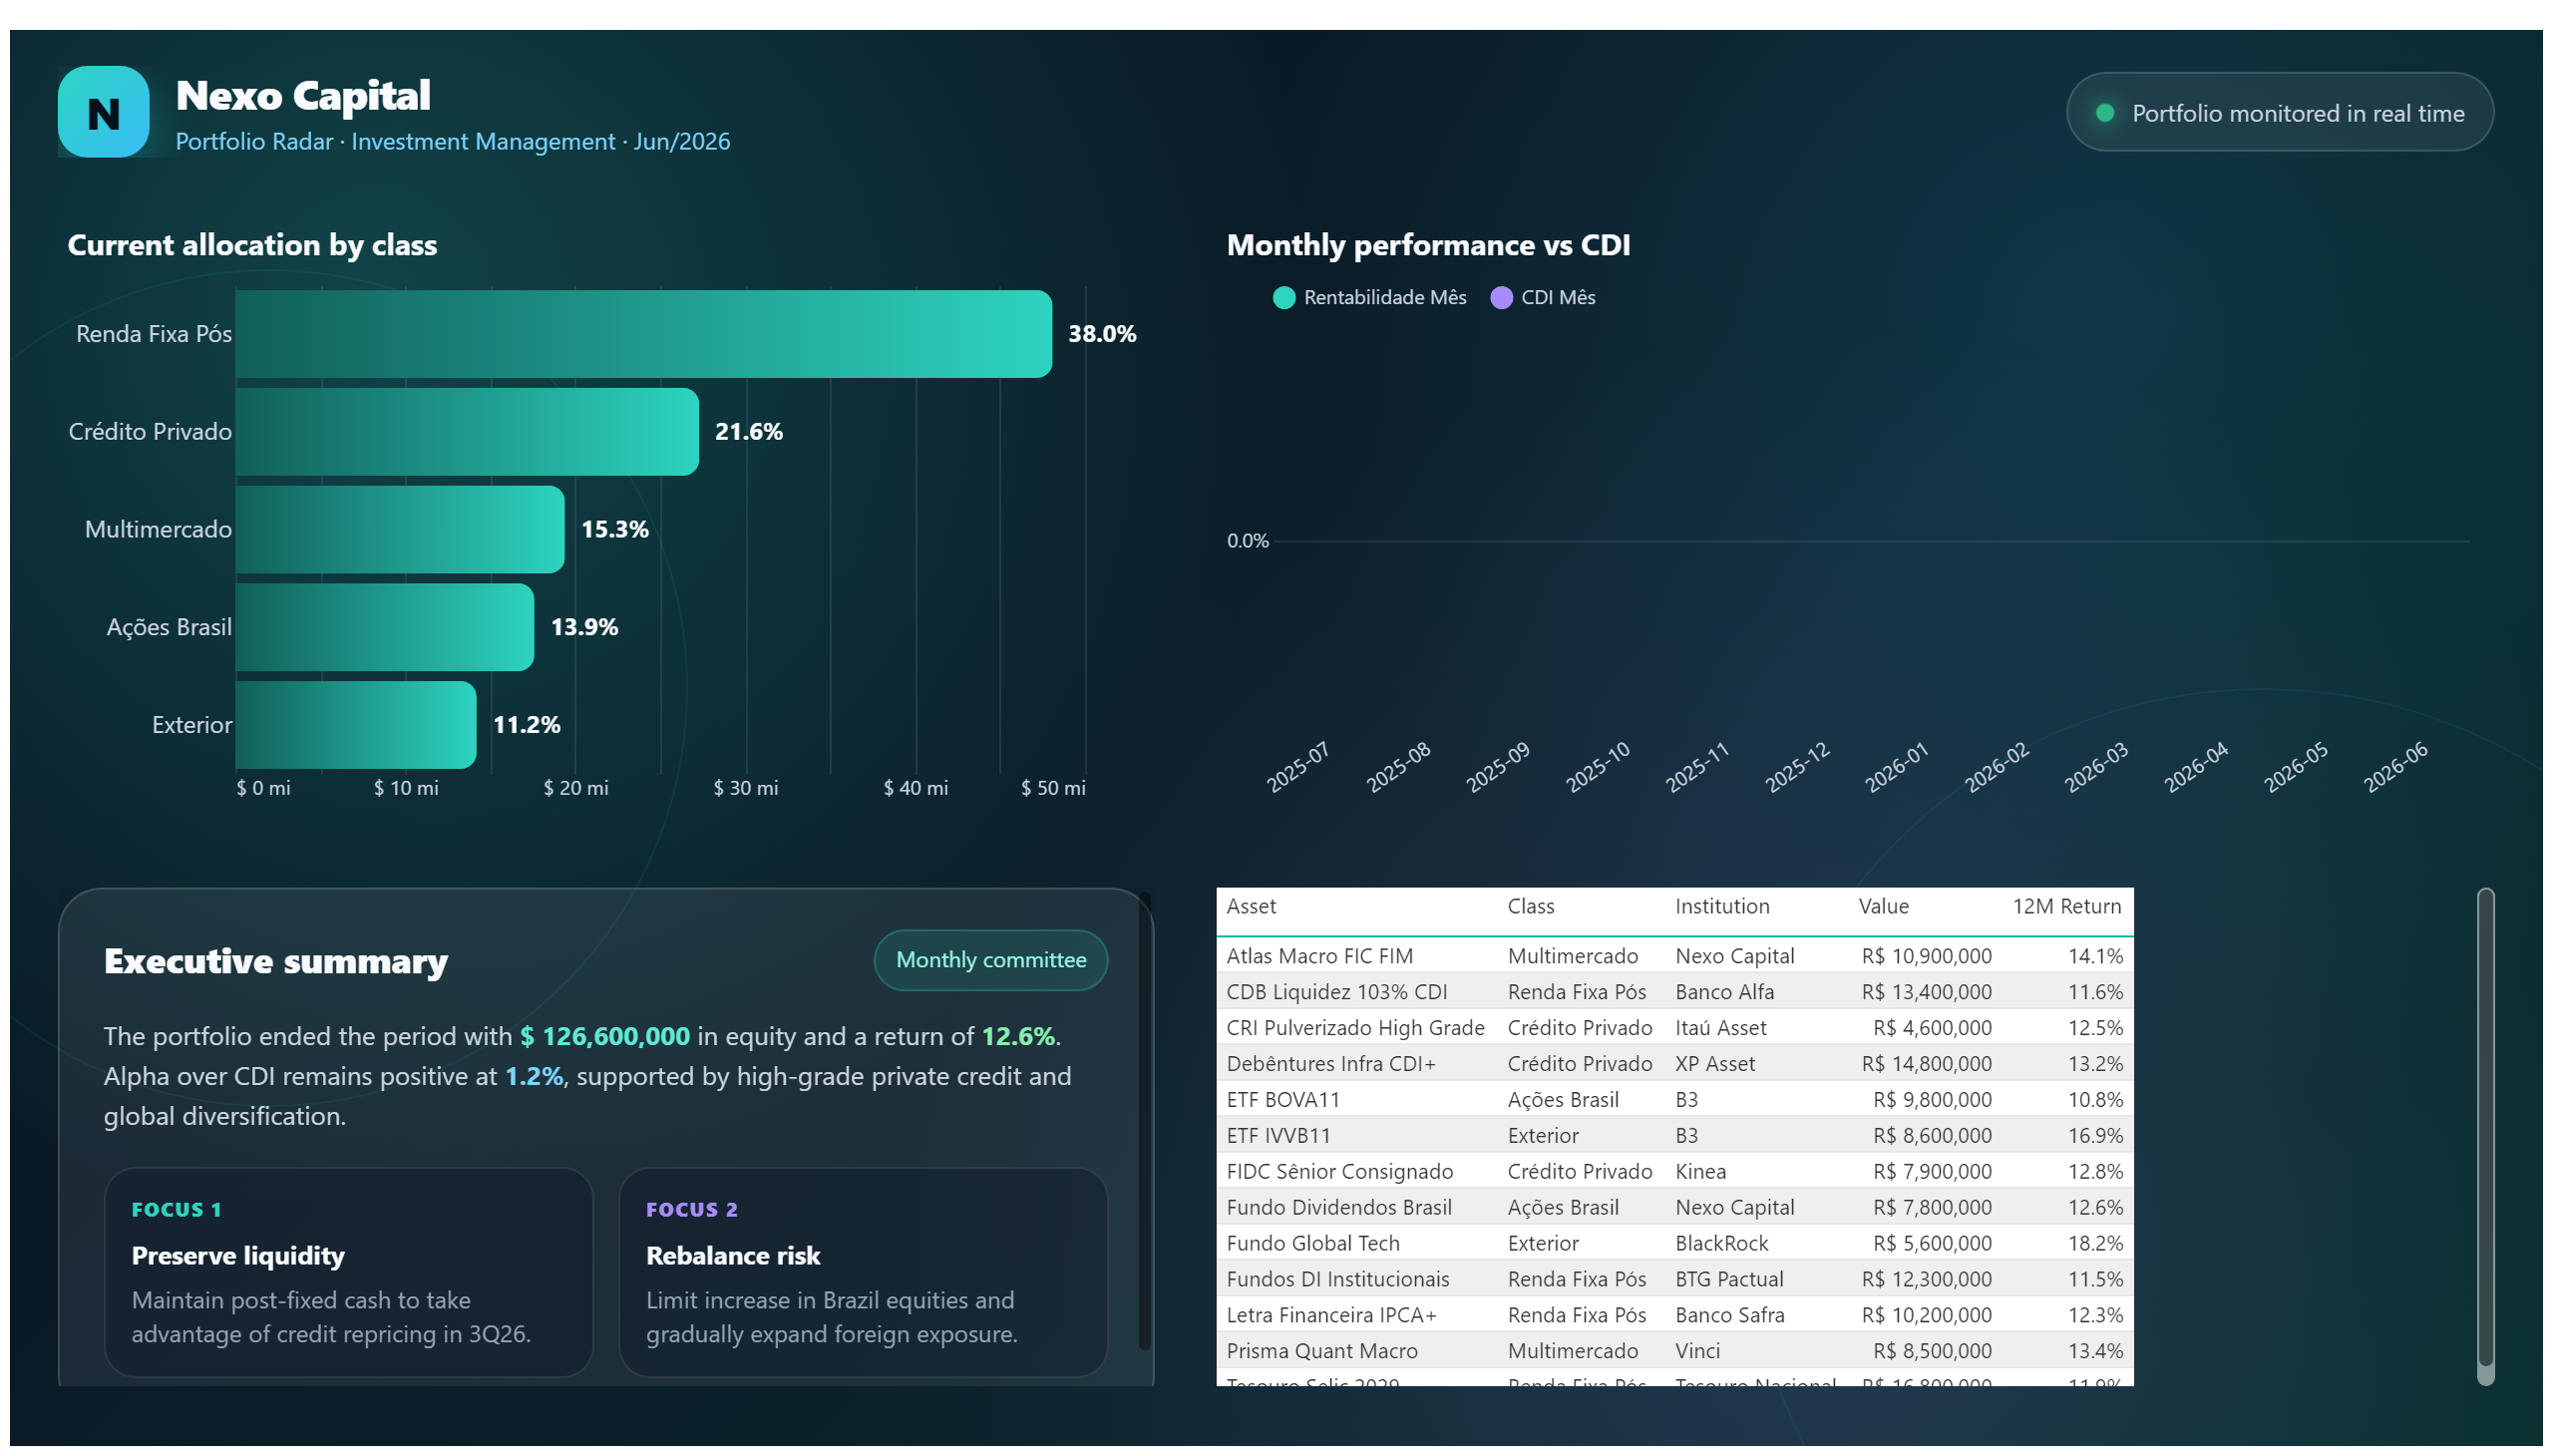This screenshot has height=1456, width=2553.
Task: Click the 11.2% data label
Action: 526,725
